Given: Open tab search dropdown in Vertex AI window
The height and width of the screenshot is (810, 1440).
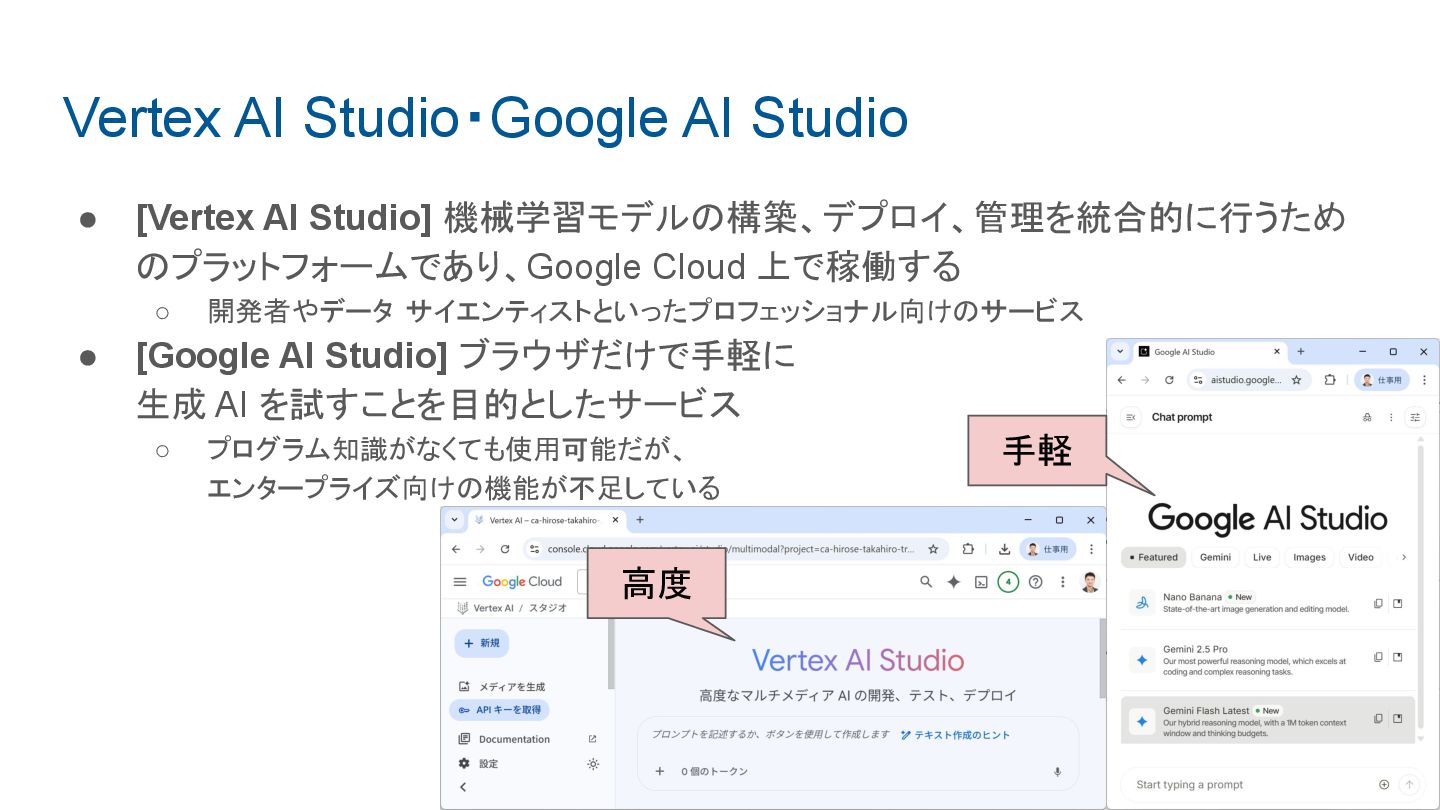Looking at the screenshot, I should (x=455, y=520).
